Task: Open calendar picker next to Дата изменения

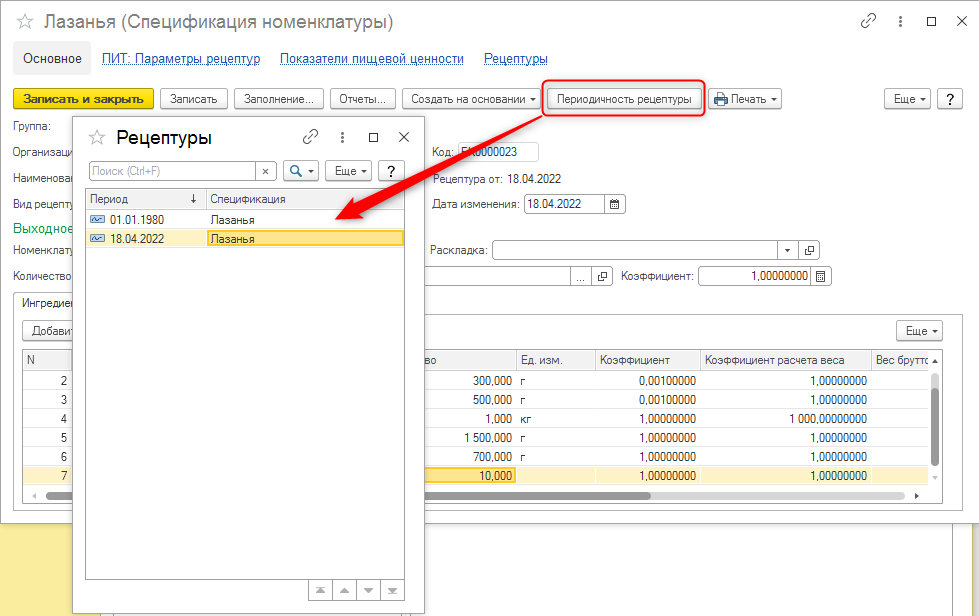Action: [615, 204]
